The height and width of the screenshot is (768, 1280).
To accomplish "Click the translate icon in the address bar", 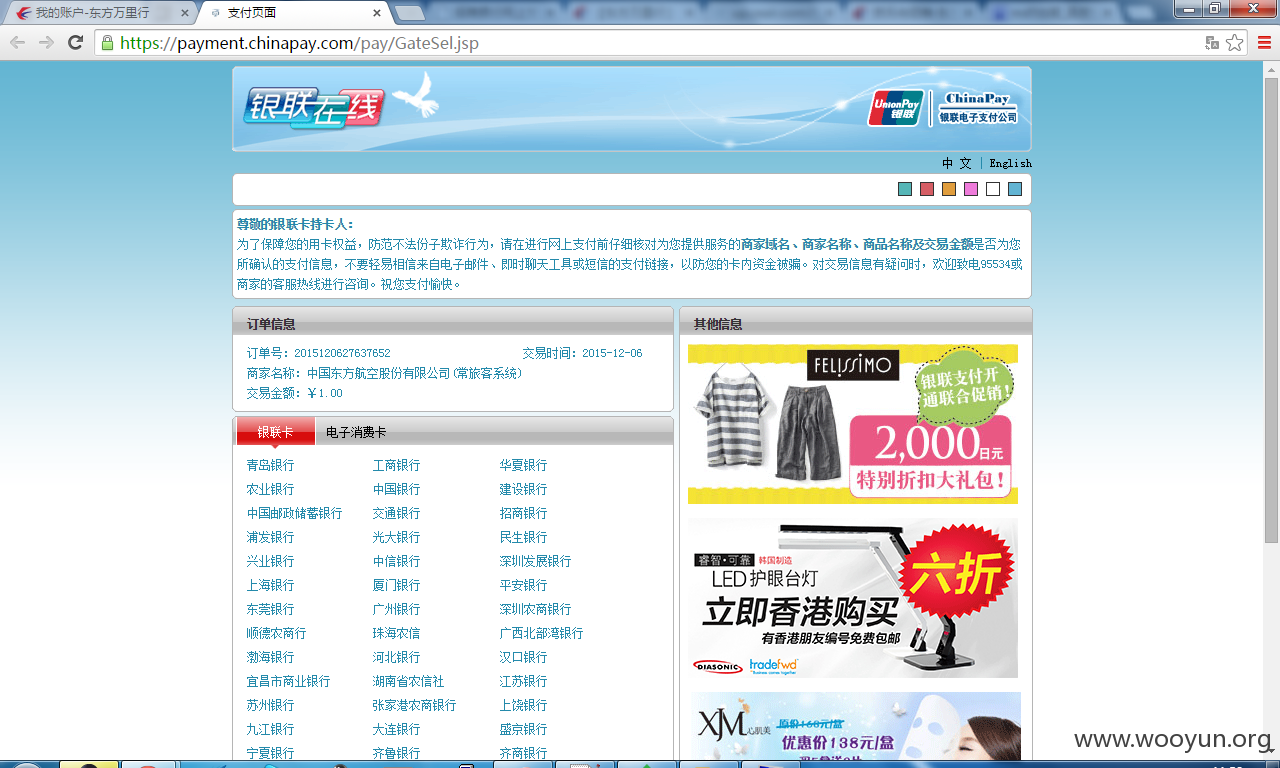I will [1212, 43].
